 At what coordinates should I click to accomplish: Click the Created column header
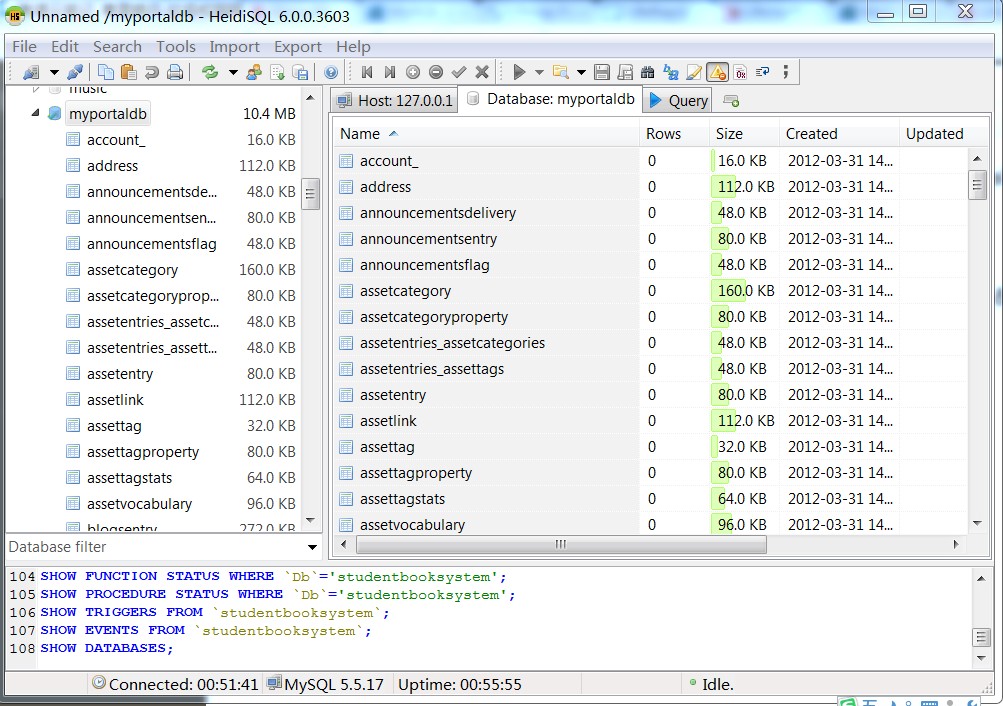pyautogui.click(x=839, y=134)
